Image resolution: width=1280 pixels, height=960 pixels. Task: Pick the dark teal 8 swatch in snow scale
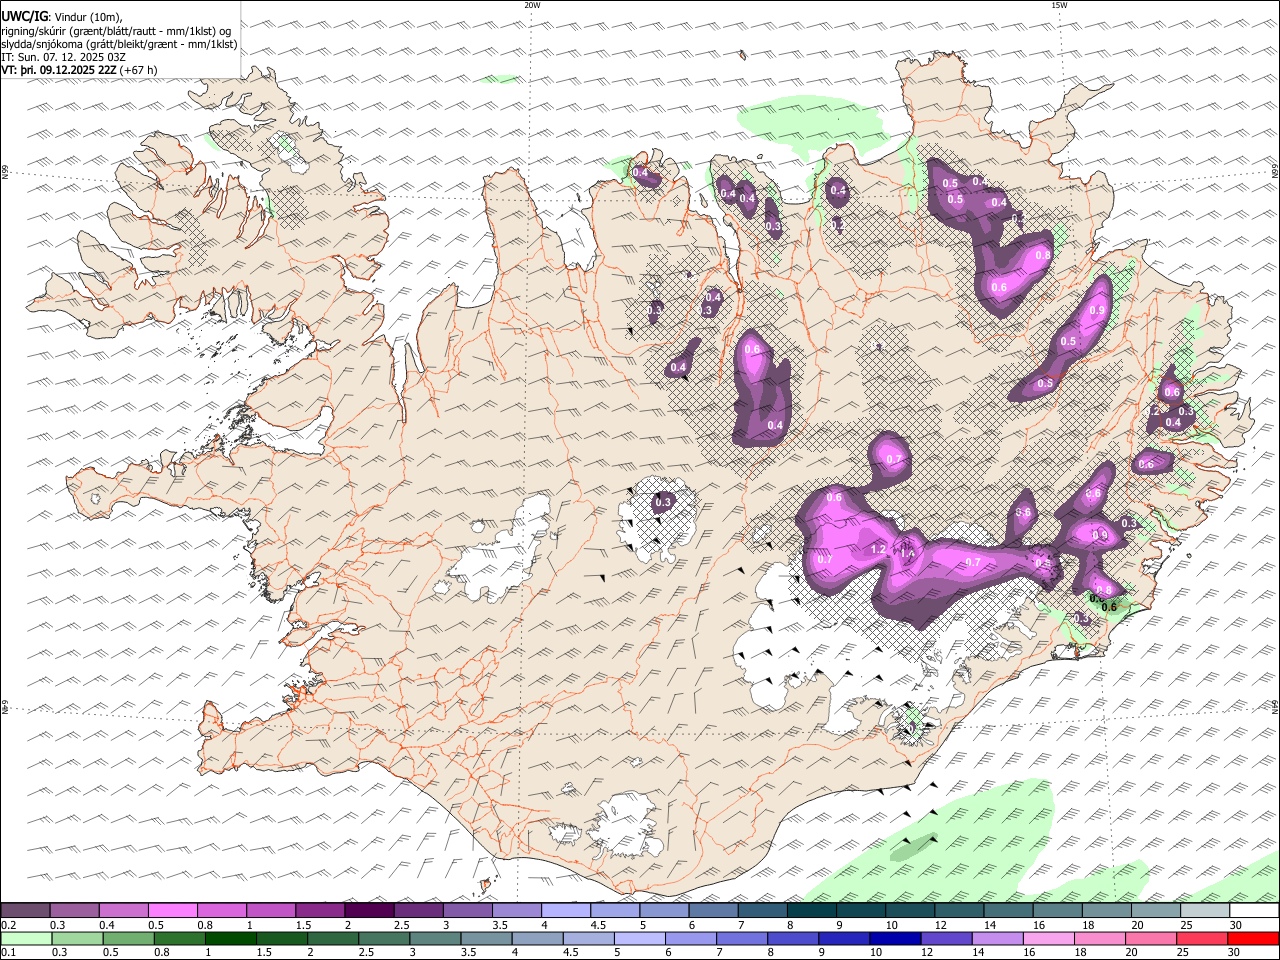812,911
